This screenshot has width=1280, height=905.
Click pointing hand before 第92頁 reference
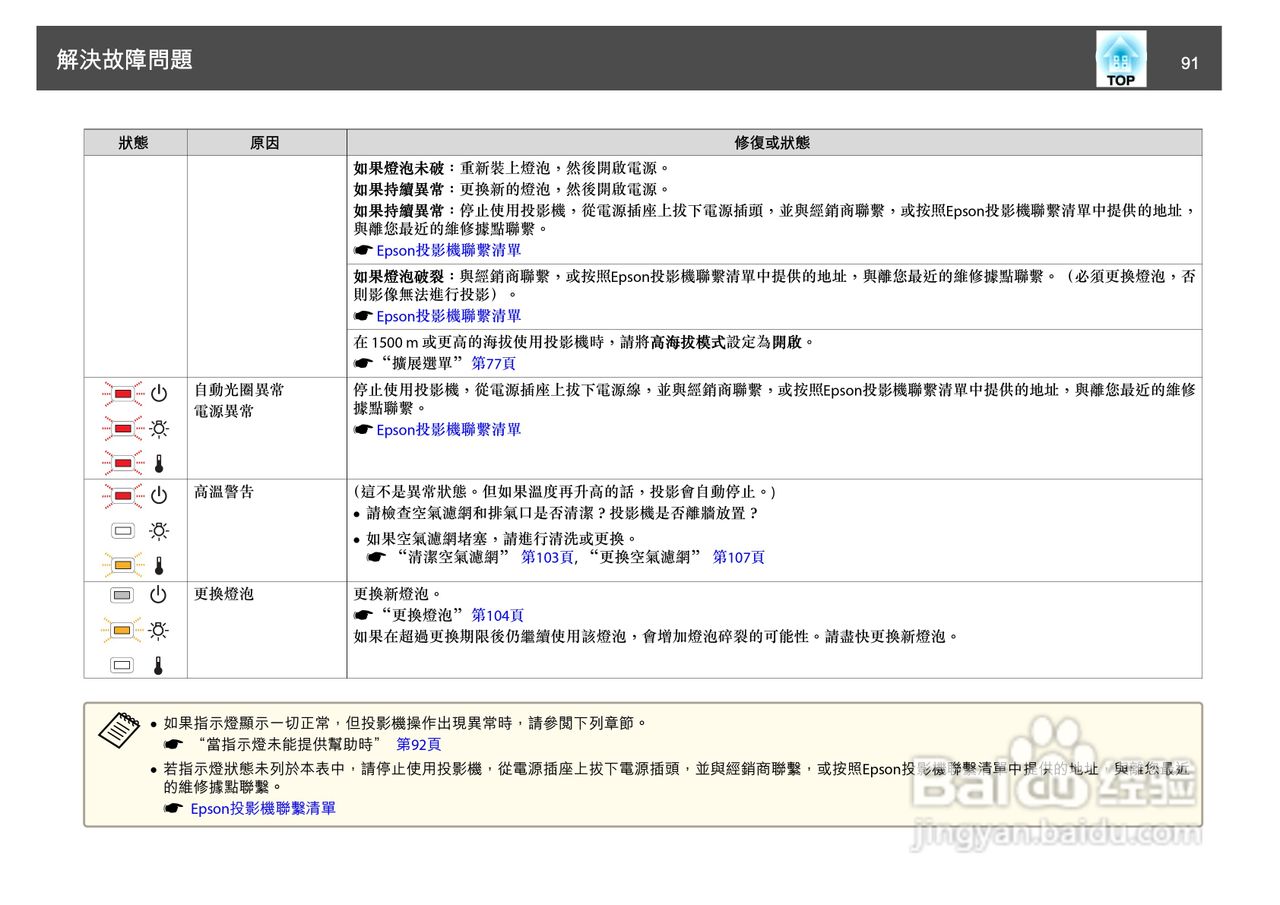tap(174, 745)
